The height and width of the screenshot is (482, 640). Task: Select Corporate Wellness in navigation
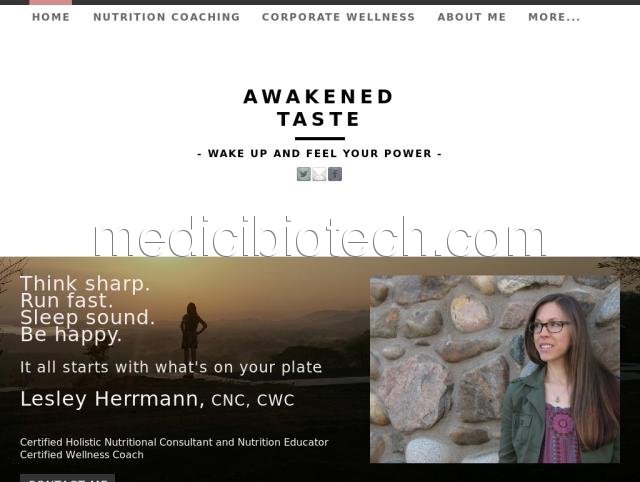(x=338, y=17)
